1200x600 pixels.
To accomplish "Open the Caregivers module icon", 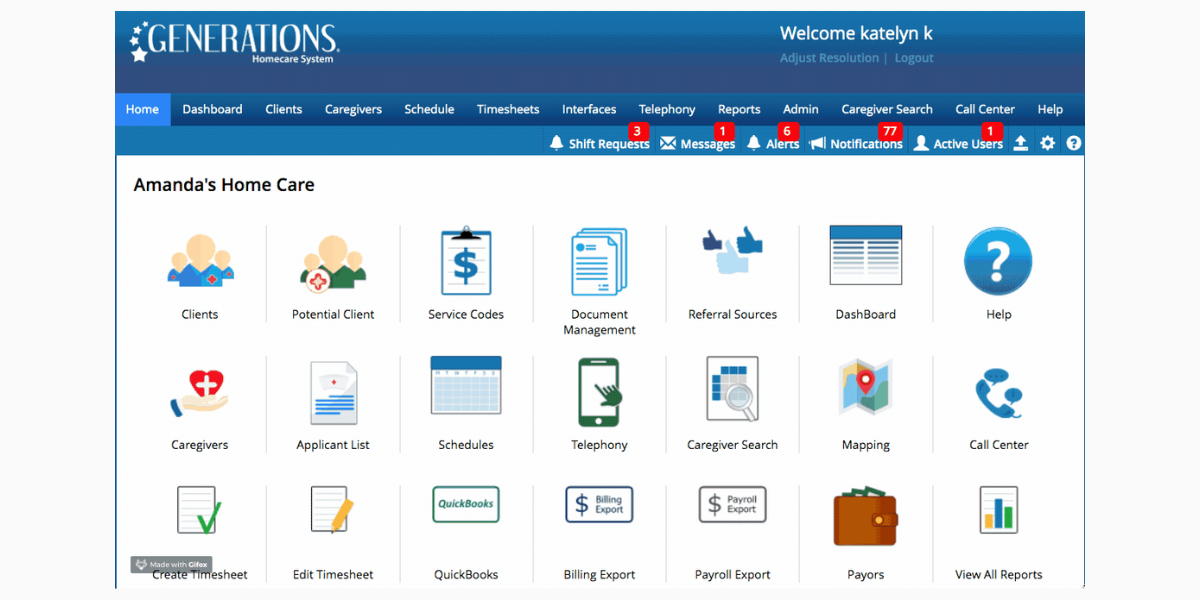I will 199,390.
